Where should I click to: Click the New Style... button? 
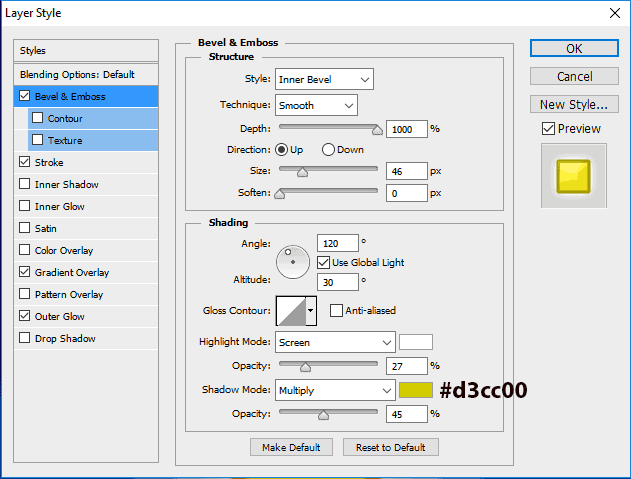pyautogui.click(x=573, y=104)
